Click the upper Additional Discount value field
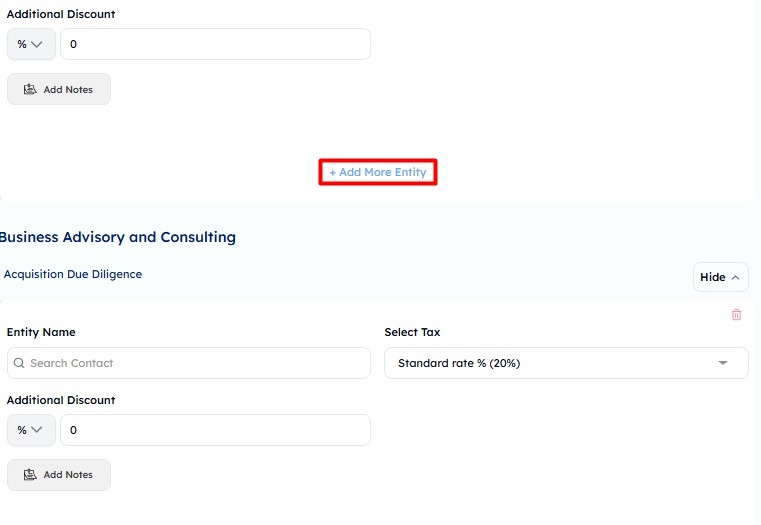Screen dimensions: 761x525 [x=215, y=44]
